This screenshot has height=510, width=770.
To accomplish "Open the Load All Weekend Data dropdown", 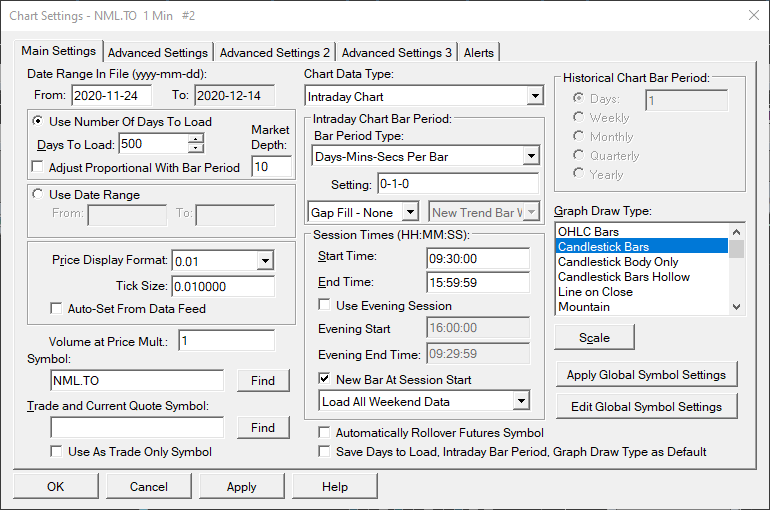I will 521,401.
